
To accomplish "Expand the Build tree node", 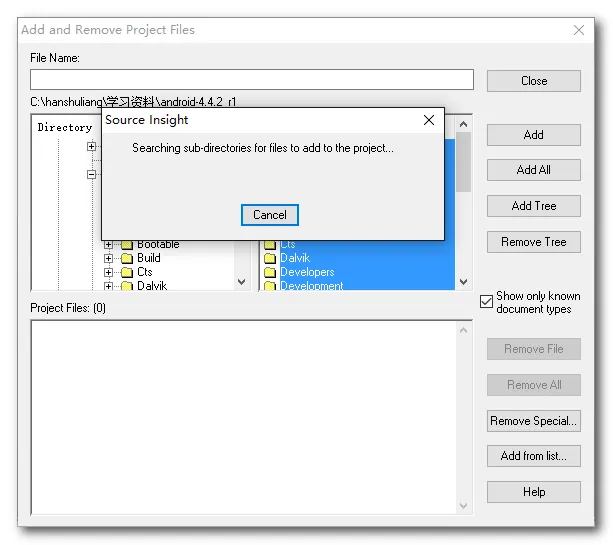I will 108,258.
